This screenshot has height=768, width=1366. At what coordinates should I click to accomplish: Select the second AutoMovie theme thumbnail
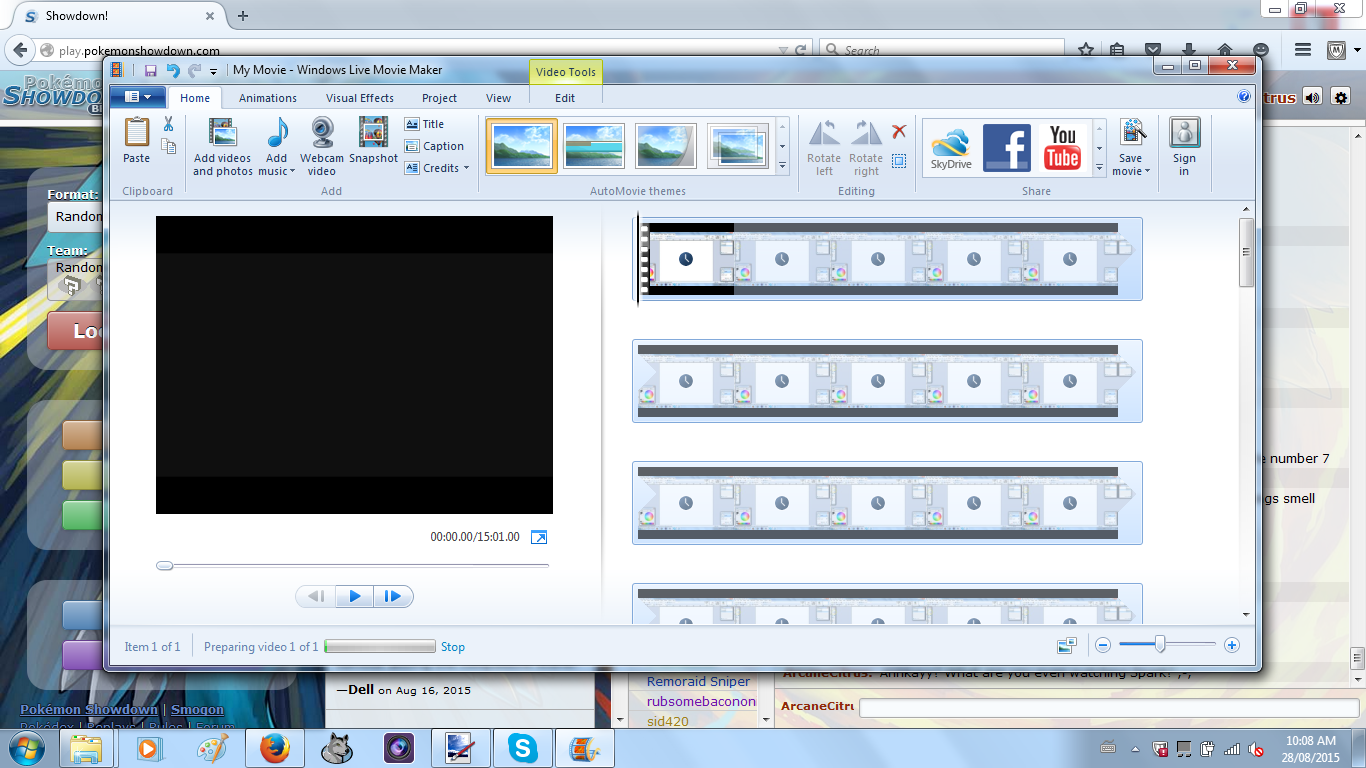pos(594,146)
